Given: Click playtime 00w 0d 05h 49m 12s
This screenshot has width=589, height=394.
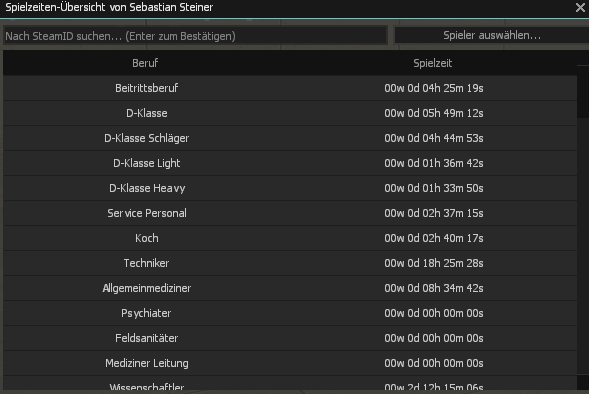Looking at the screenshot, I should [x=433, y=113].
